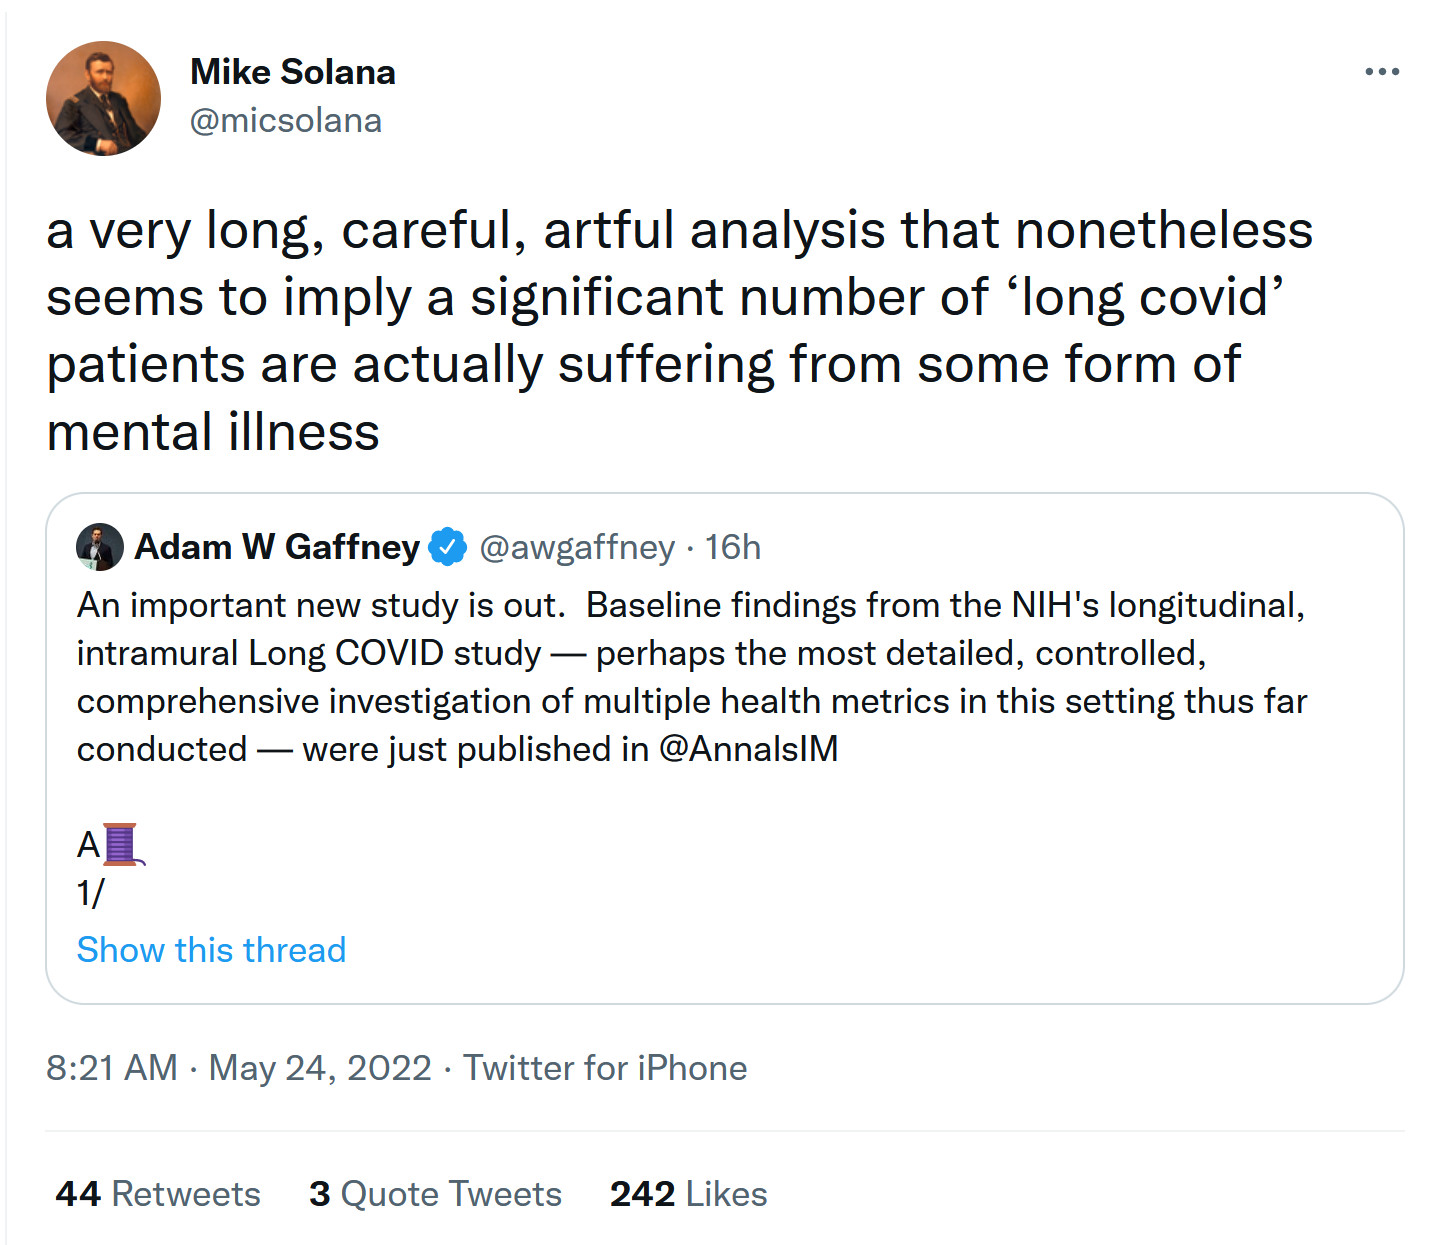Click the 8:21 AM May 24, 2022 timestamp

pyautogui.click(x=238, y=1068)
